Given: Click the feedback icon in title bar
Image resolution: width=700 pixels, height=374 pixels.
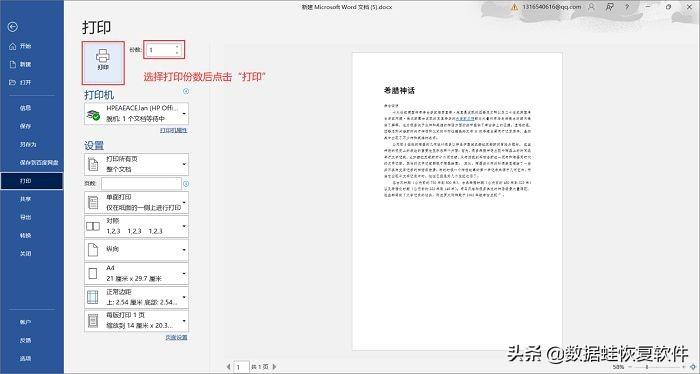Looking at the screenshot, I should 609,7.
